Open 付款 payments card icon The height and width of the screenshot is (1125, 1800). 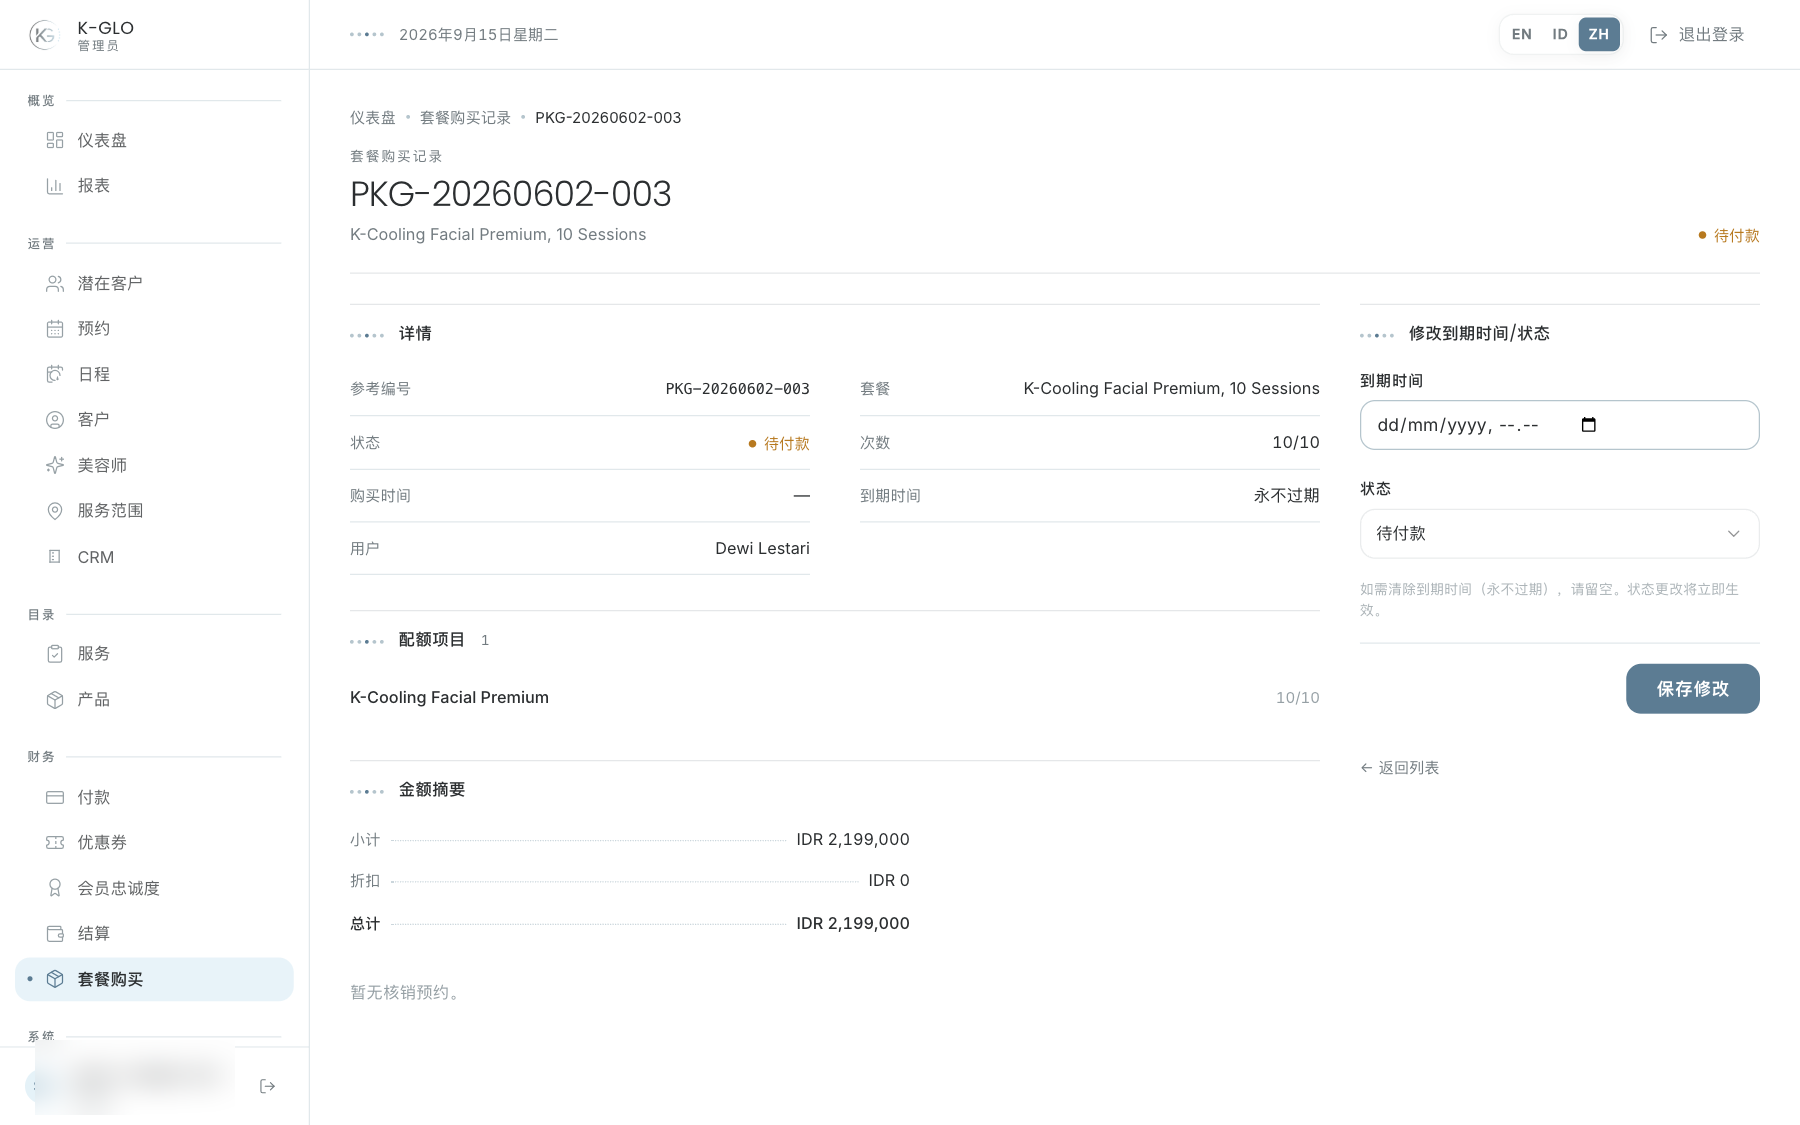(55, 797)
